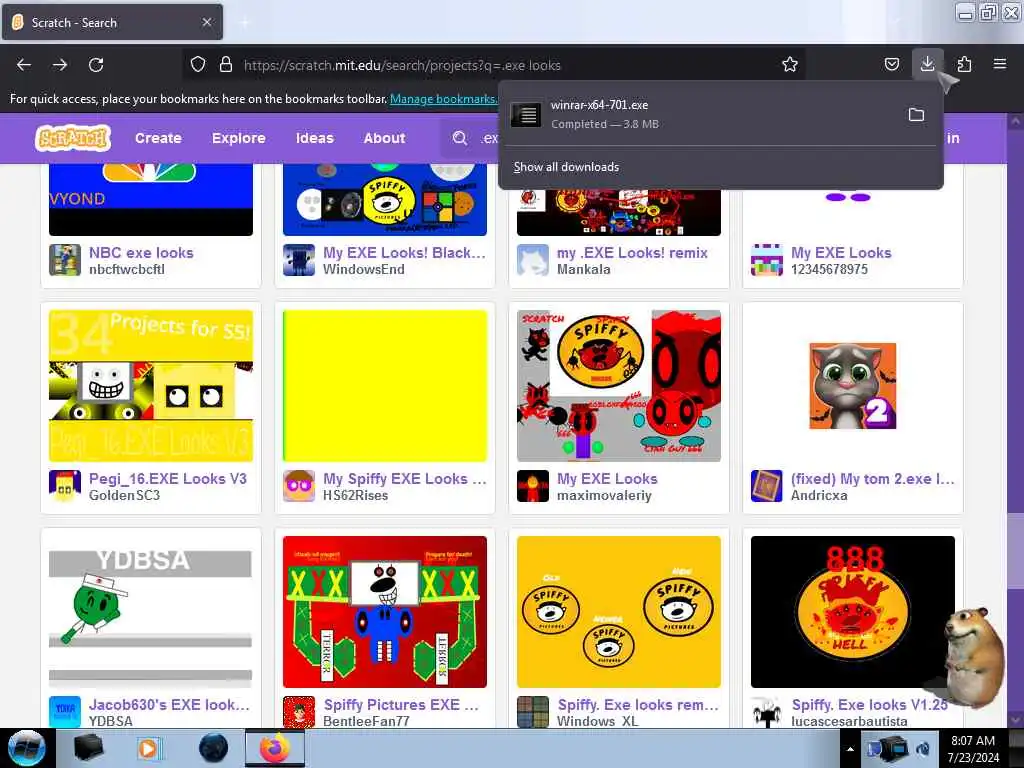1024x768 pixels.
Task: Save page to Pocket
Action: click(891, 65)
